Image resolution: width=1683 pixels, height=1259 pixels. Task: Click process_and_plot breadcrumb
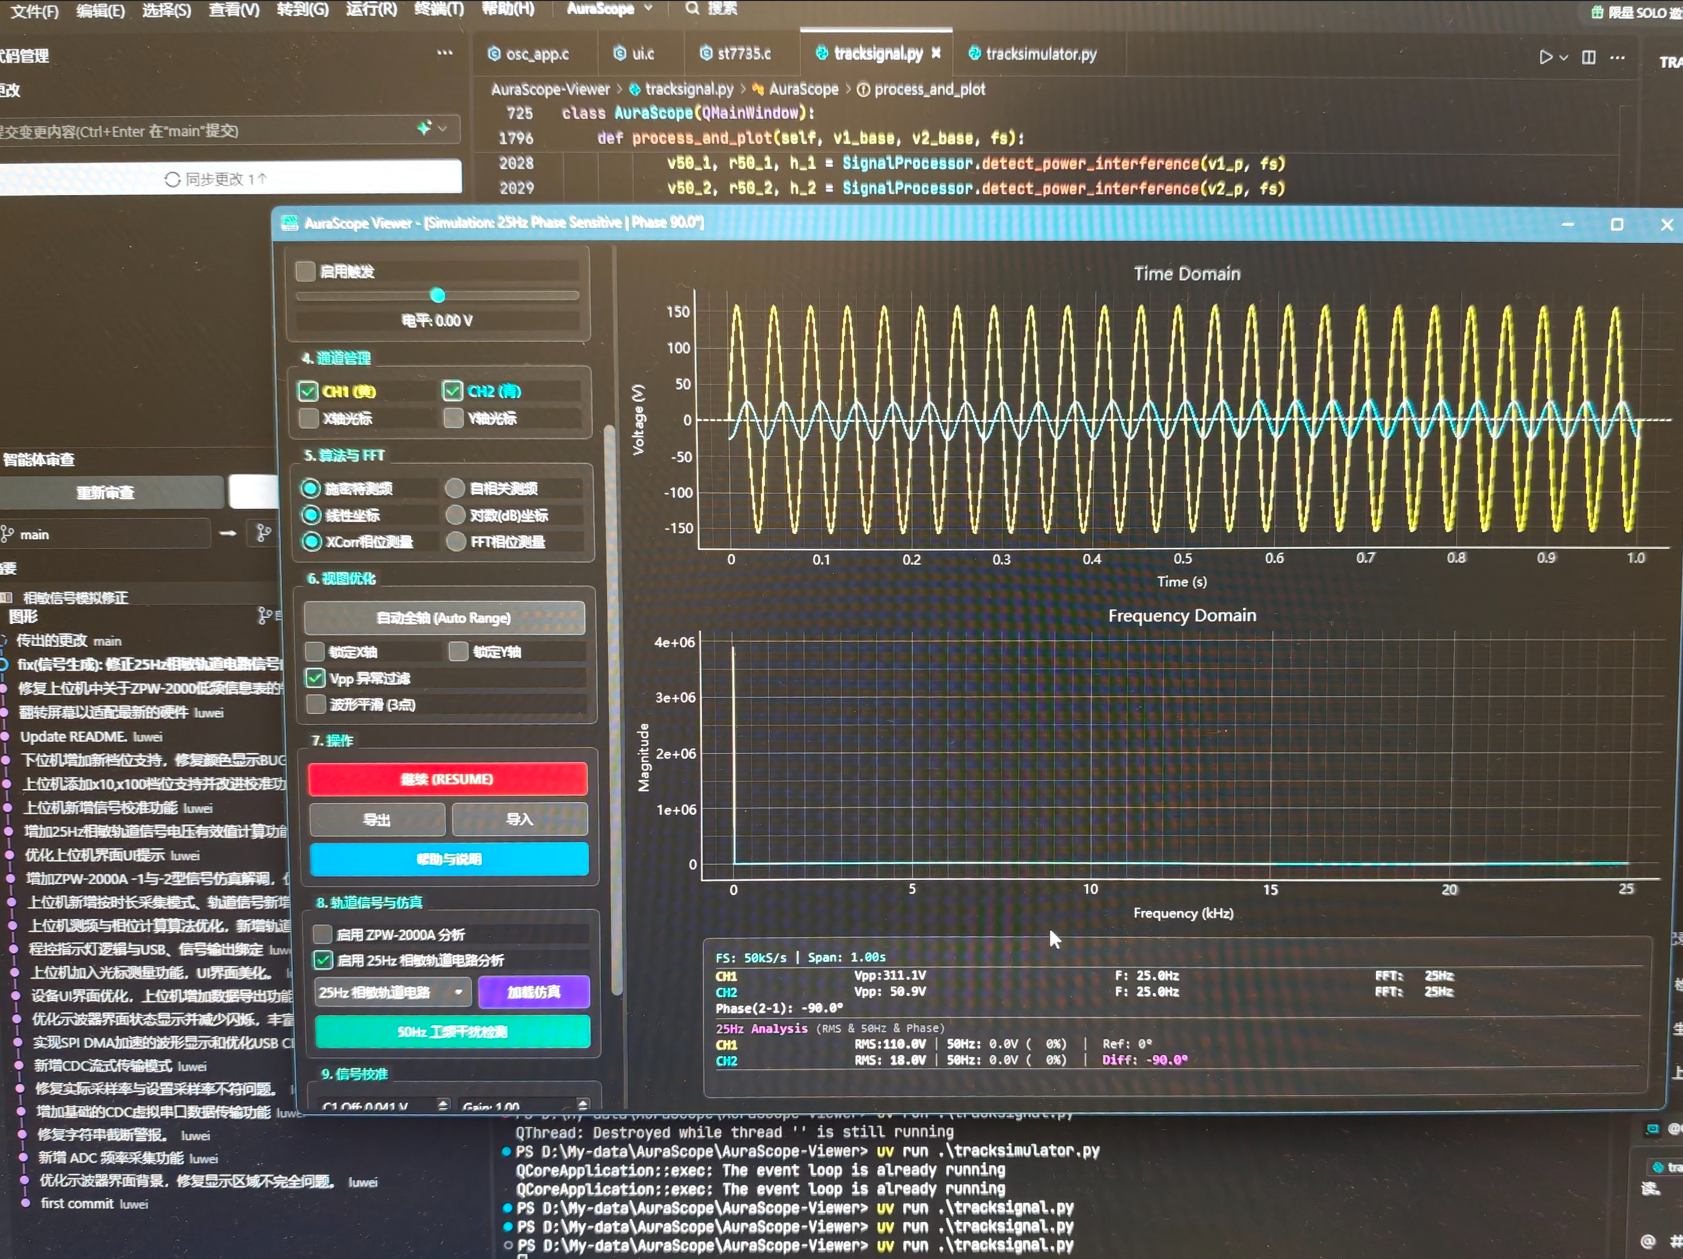[x=929, y=89]
